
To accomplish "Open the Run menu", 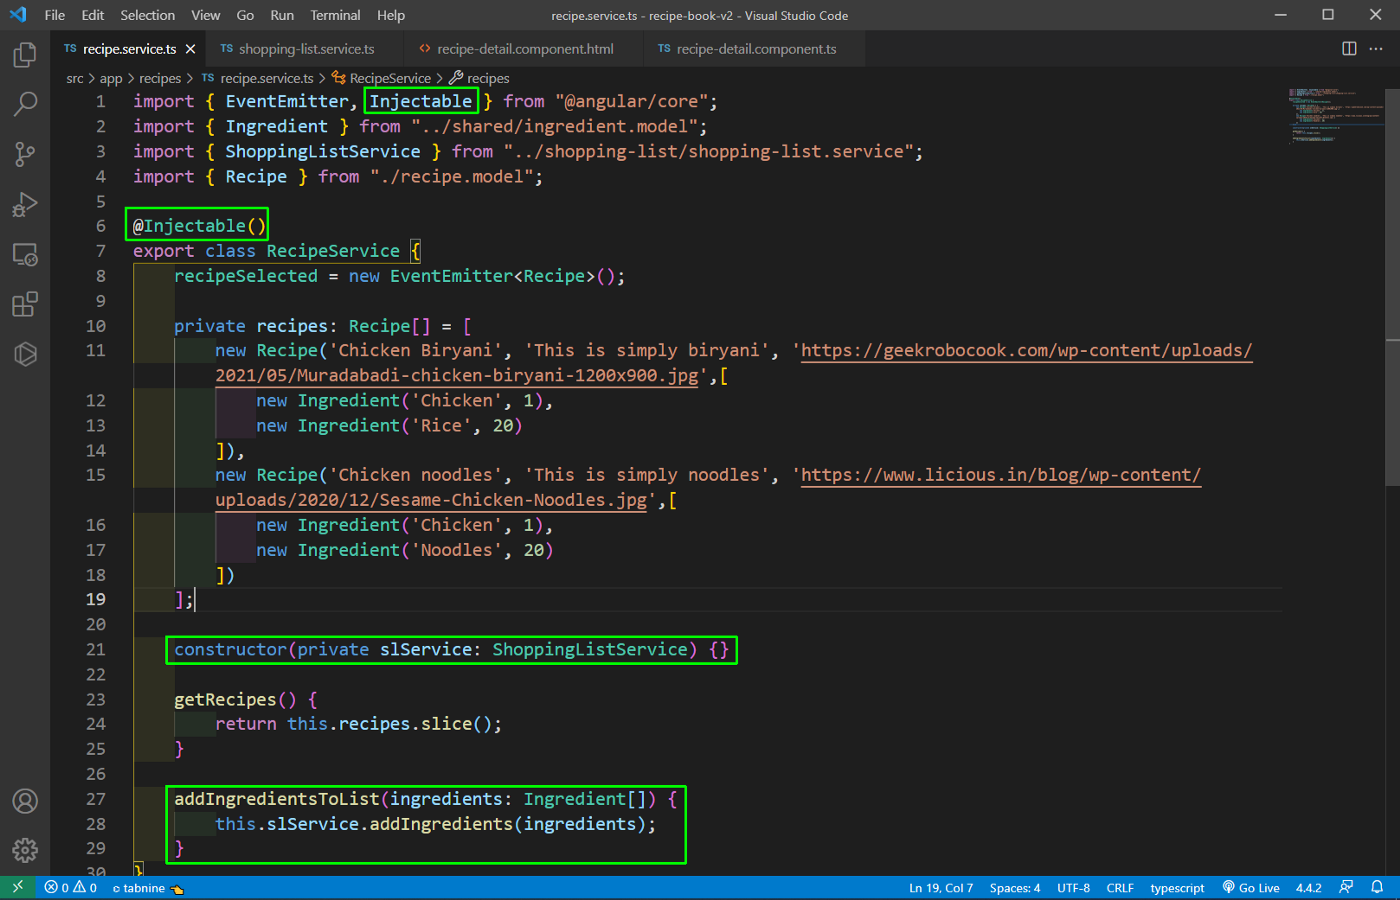I will 282,15.
